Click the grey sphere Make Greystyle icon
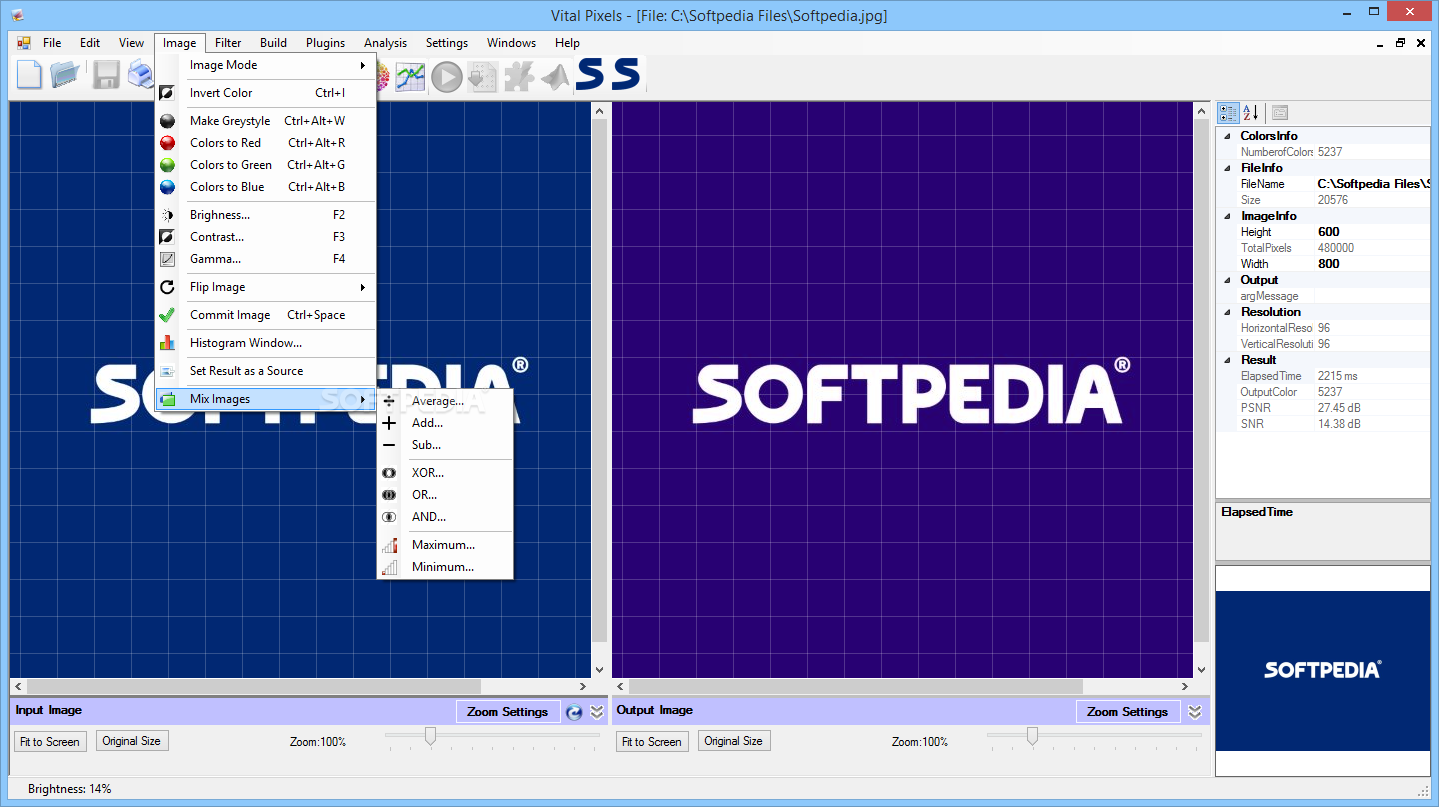 pyautogui.click(x=168, y=121)
